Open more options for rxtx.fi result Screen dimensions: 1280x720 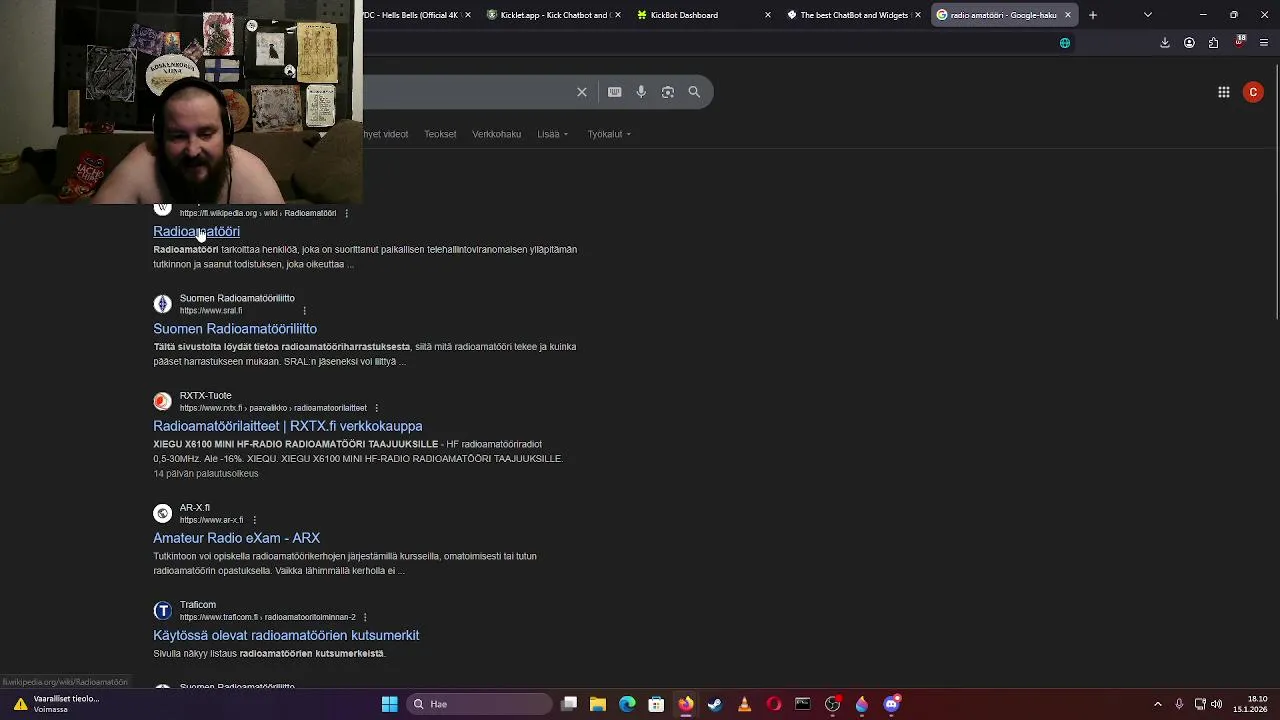(376, 408)
